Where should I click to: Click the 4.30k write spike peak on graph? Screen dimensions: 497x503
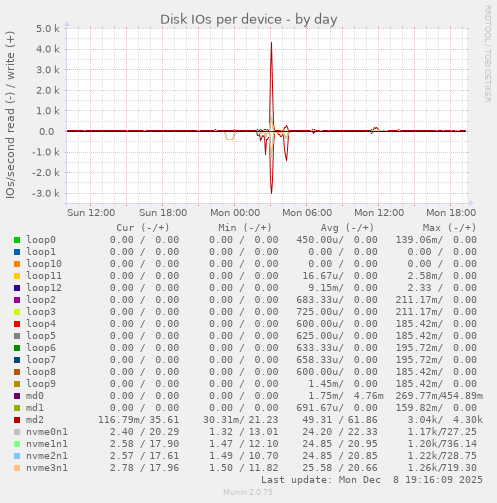click(271, 43)
